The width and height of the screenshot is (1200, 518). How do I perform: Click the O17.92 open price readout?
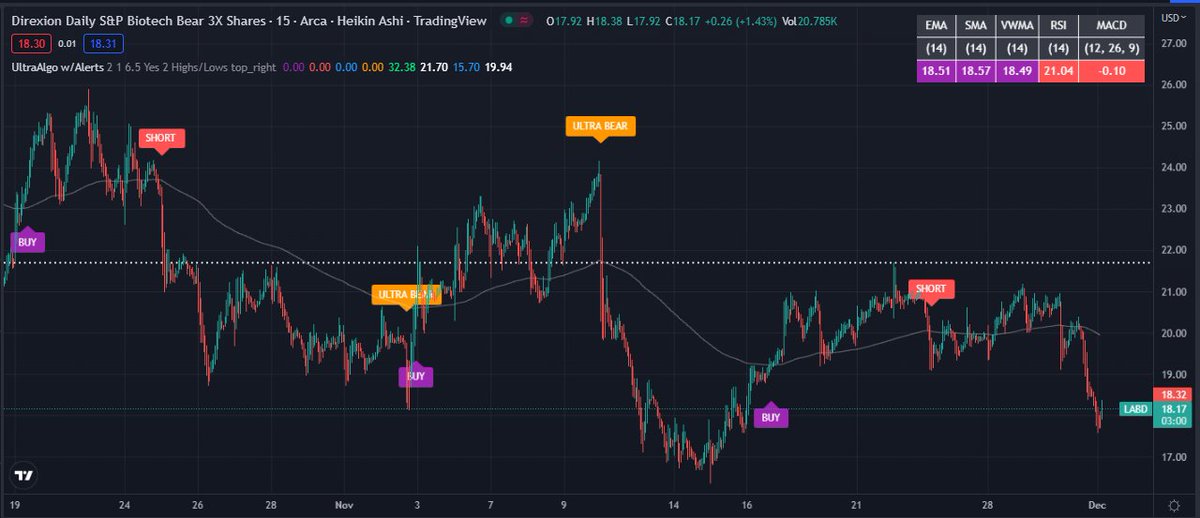(564, 19)
